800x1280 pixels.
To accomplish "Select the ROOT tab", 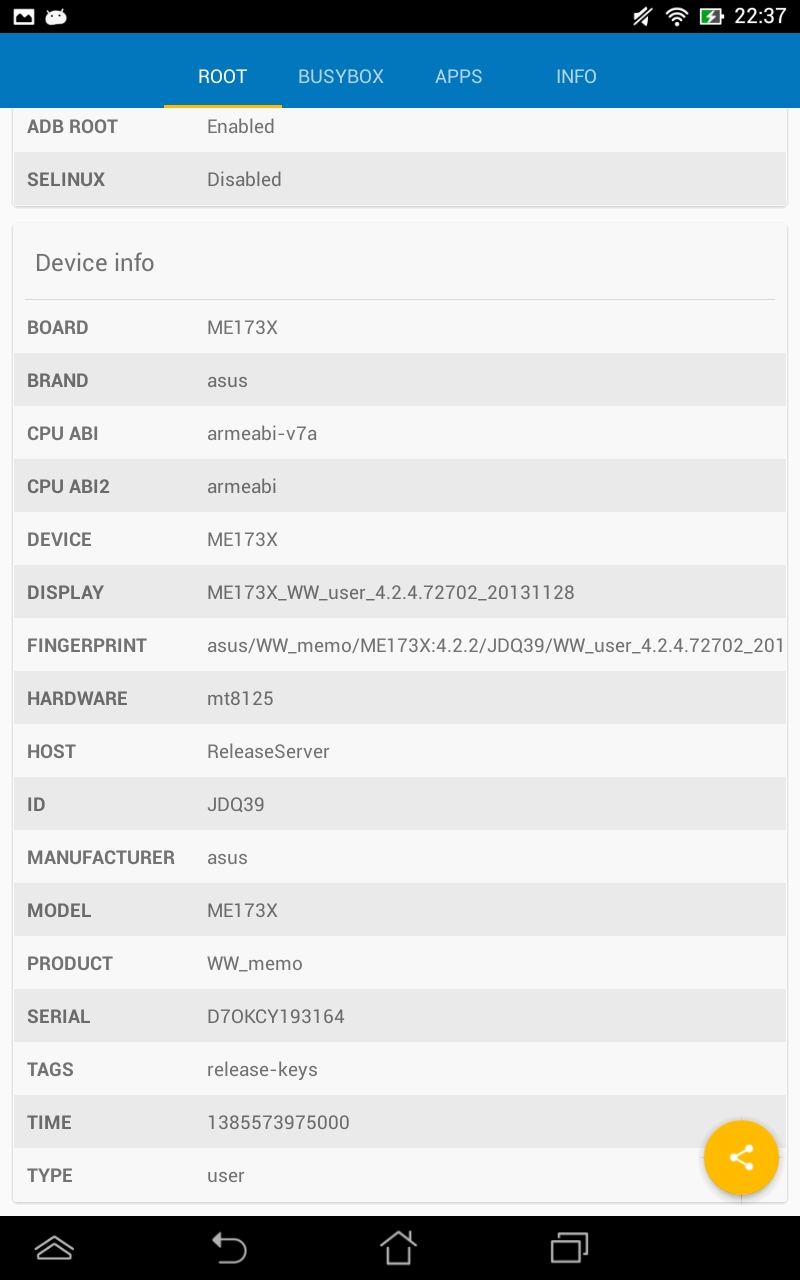I will (x=222, y=77).
